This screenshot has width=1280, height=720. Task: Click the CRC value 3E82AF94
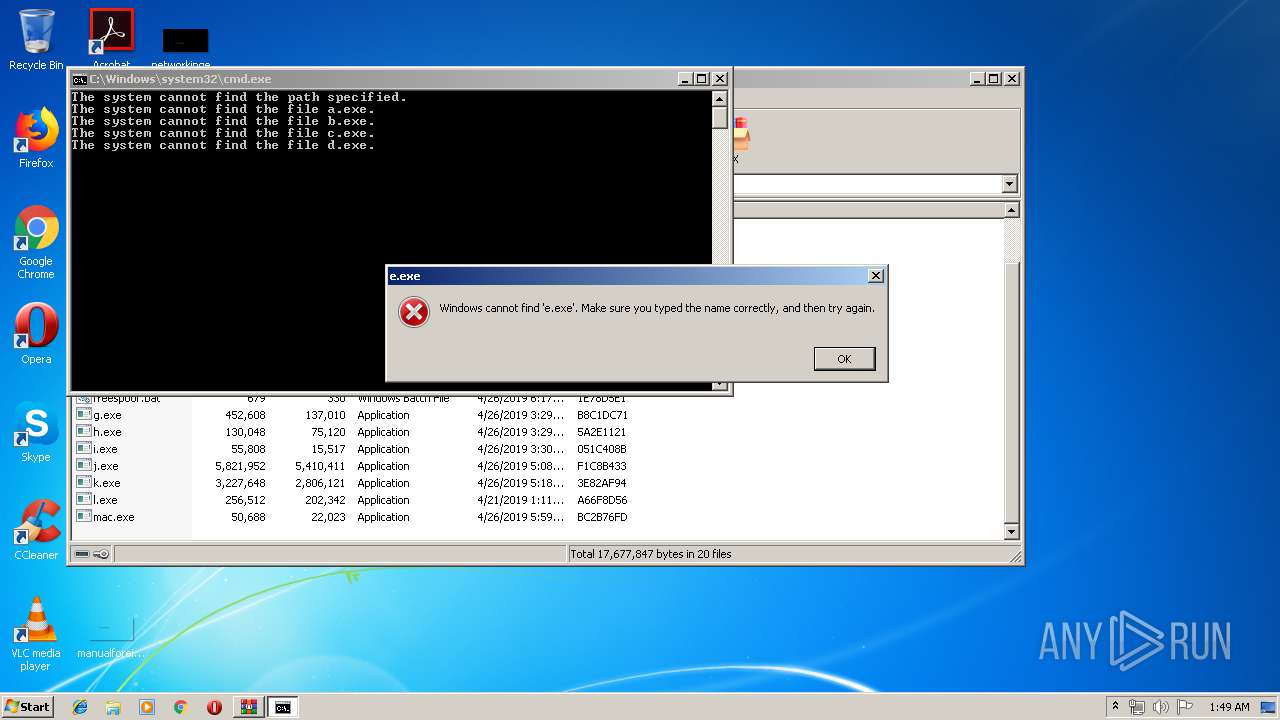coord(602,483)
